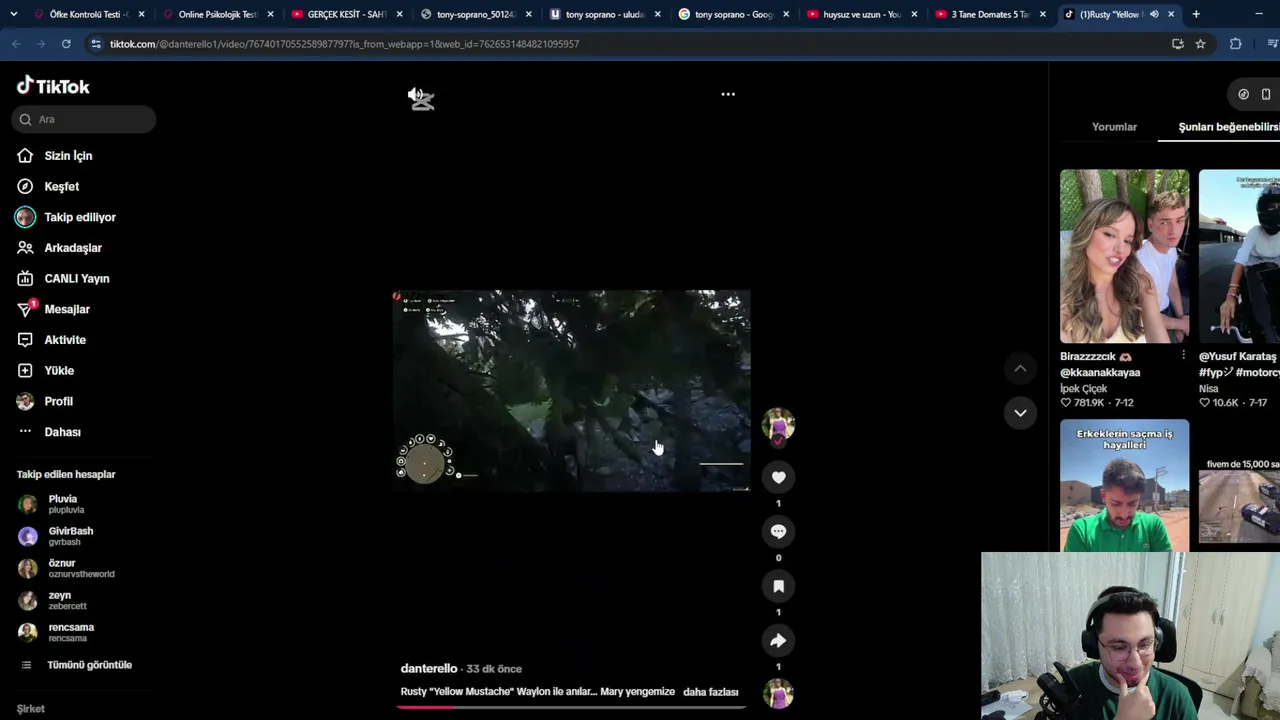Follow the creator via avatar plus badge
The image size is (1280, 720).
click(778, 441)
